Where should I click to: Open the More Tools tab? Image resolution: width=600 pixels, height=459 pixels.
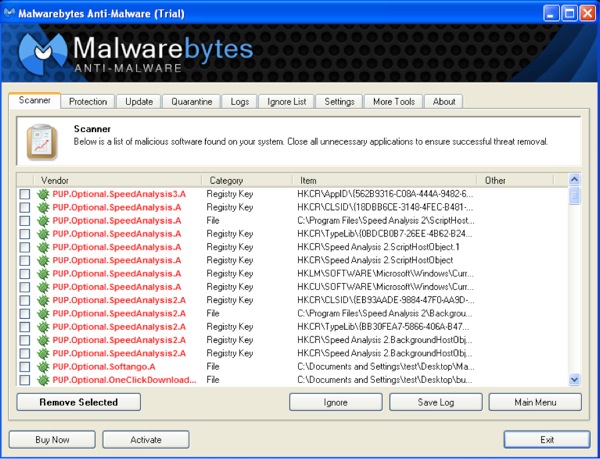[394, 102]
